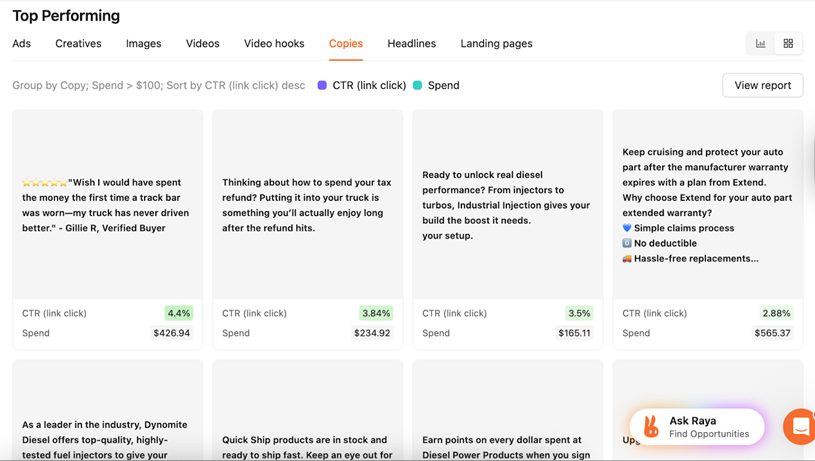Image resolution: width=815 pixels, height=461 pixels.
Task: Open the Ads tab
Action: click(21, 44)
